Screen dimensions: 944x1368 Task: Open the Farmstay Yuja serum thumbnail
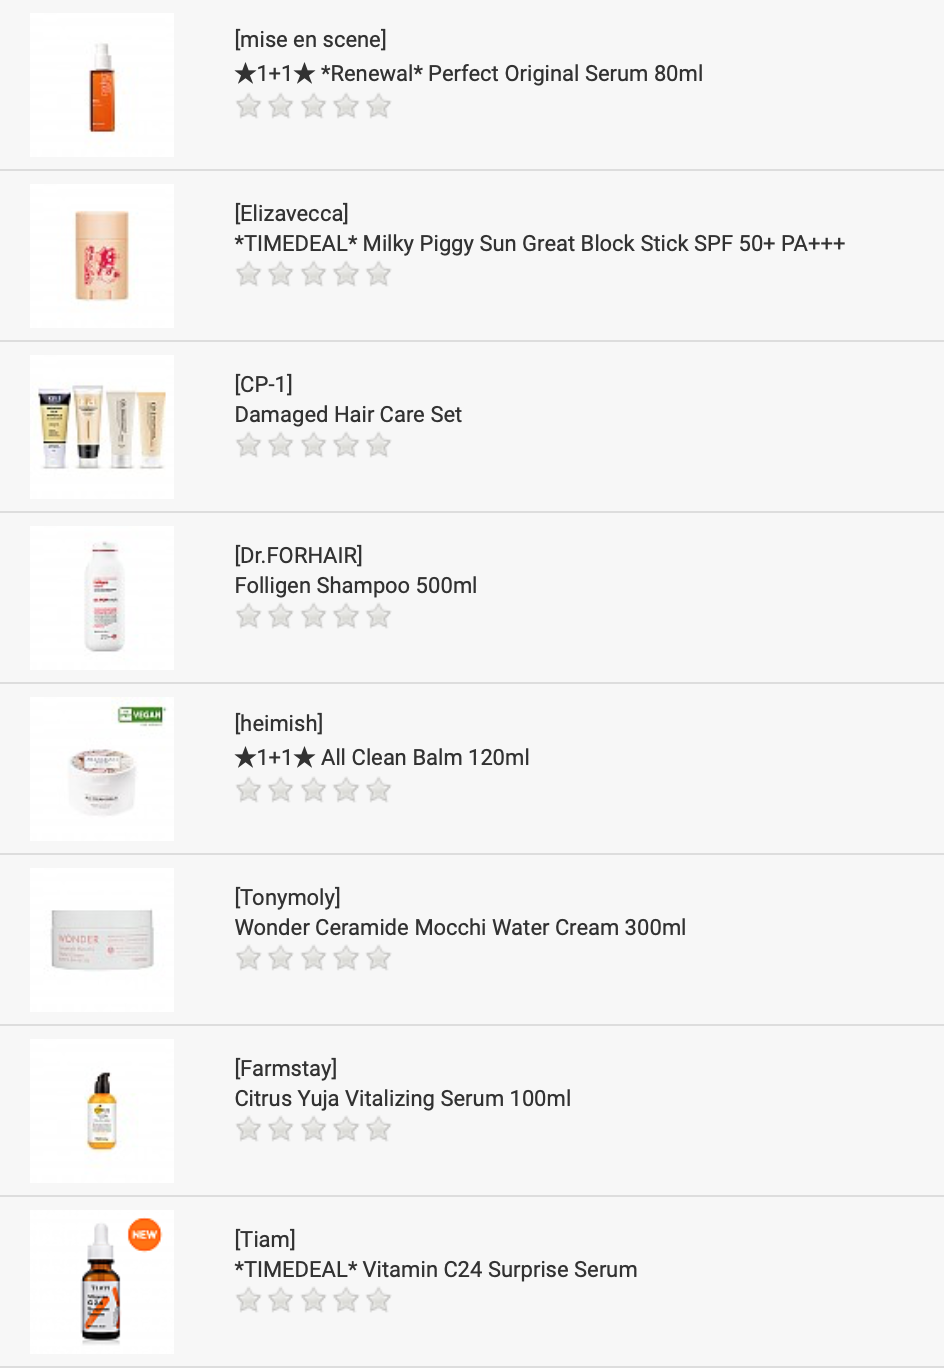102,1111
